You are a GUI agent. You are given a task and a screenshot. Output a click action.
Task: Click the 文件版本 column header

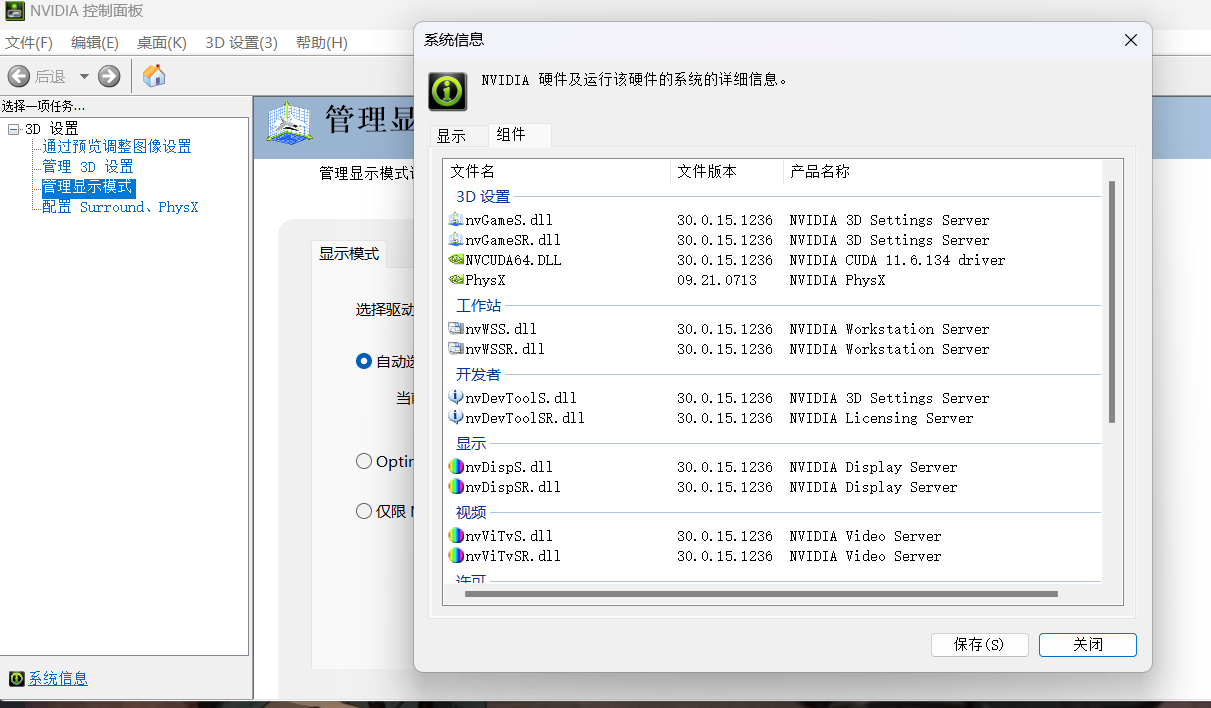tap(727, 172)
